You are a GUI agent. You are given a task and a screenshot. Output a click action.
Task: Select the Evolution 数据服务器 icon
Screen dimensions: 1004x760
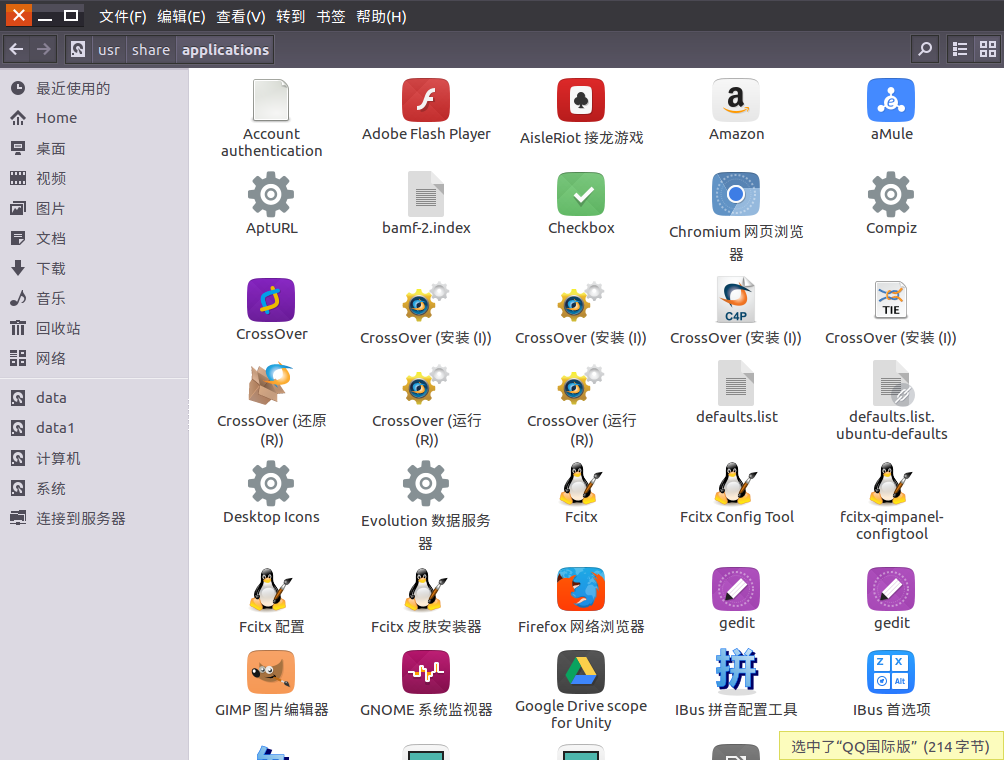click(x=426, y=483)
